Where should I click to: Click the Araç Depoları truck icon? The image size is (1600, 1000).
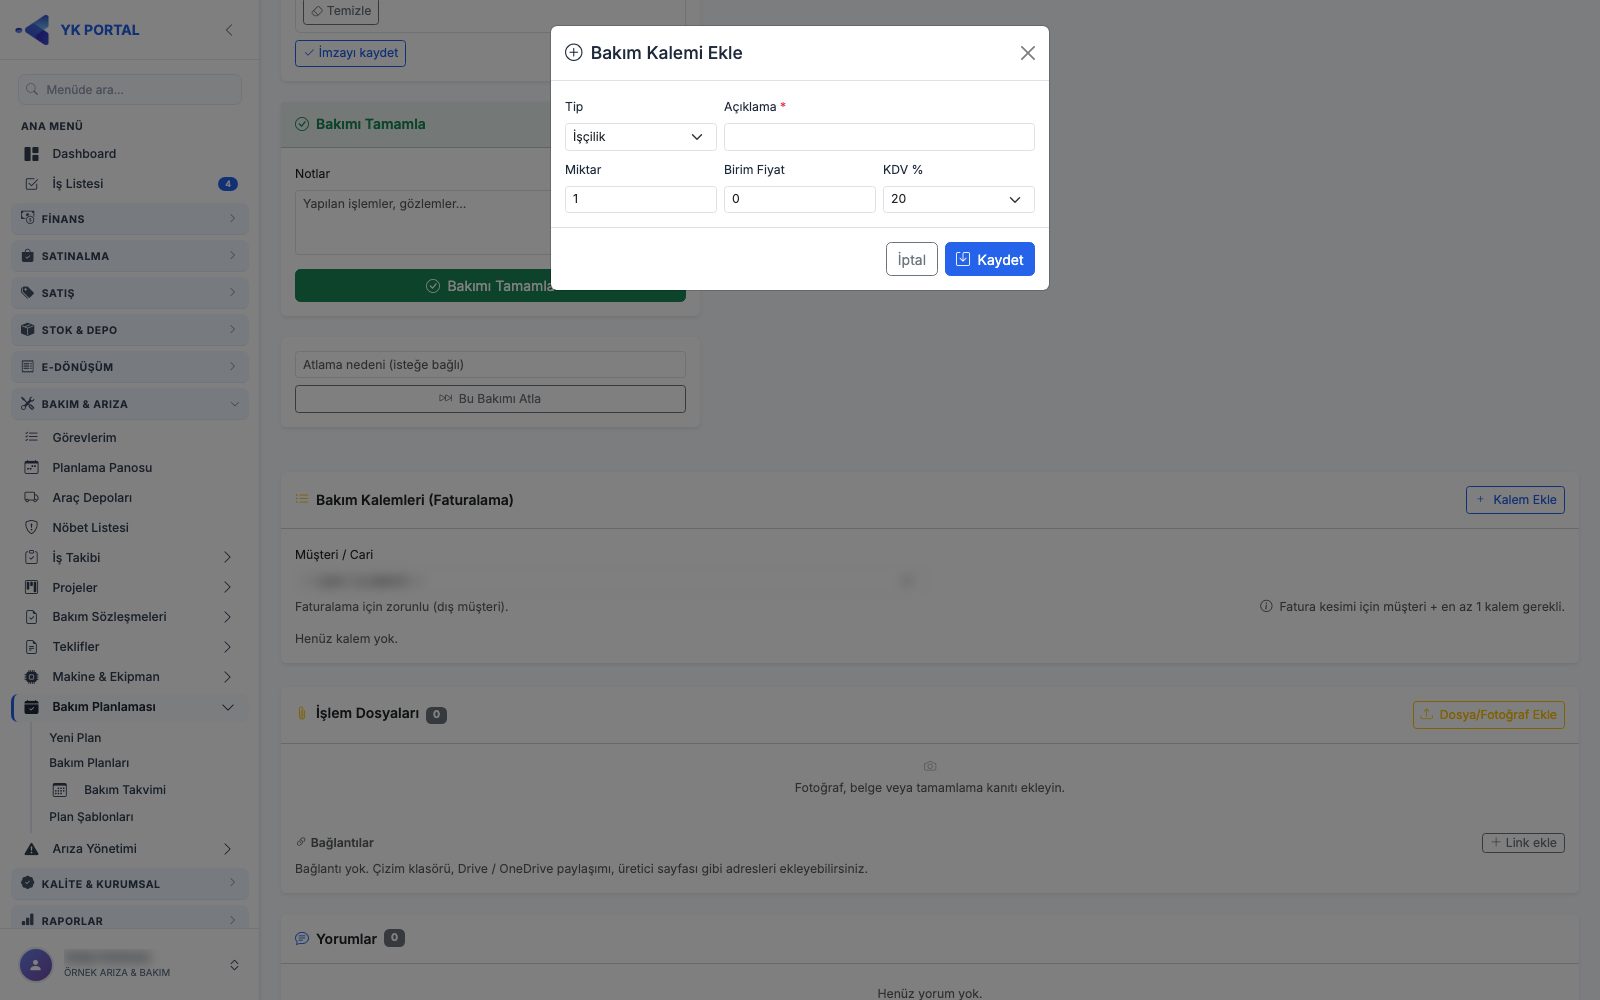[31, 497]
